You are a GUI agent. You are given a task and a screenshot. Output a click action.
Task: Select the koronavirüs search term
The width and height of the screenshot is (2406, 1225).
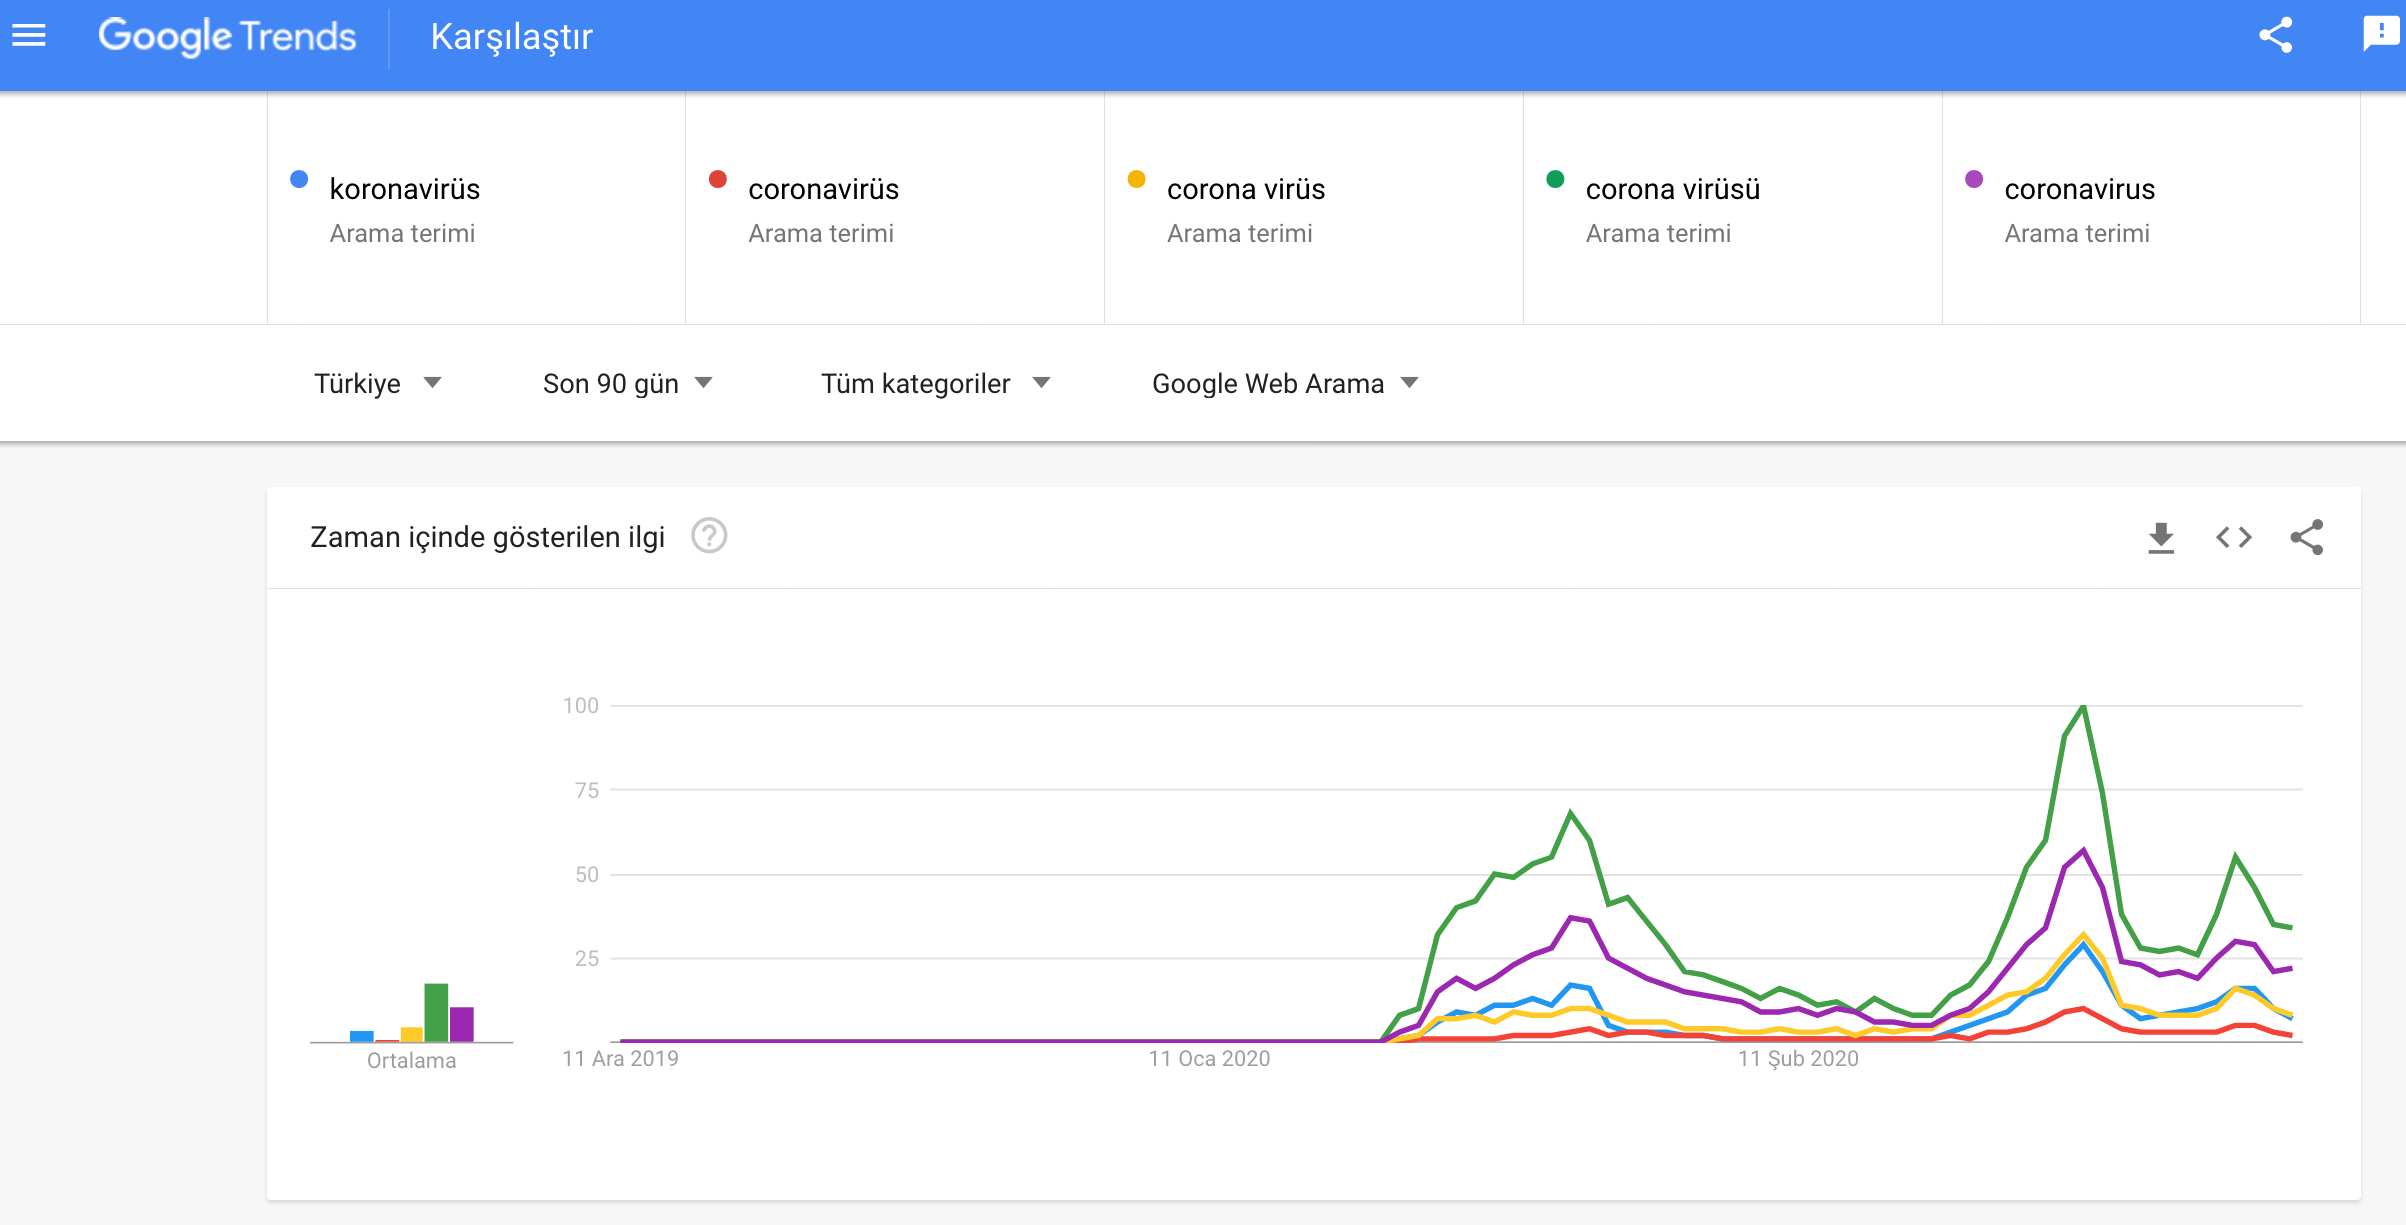tap(404, 190)
